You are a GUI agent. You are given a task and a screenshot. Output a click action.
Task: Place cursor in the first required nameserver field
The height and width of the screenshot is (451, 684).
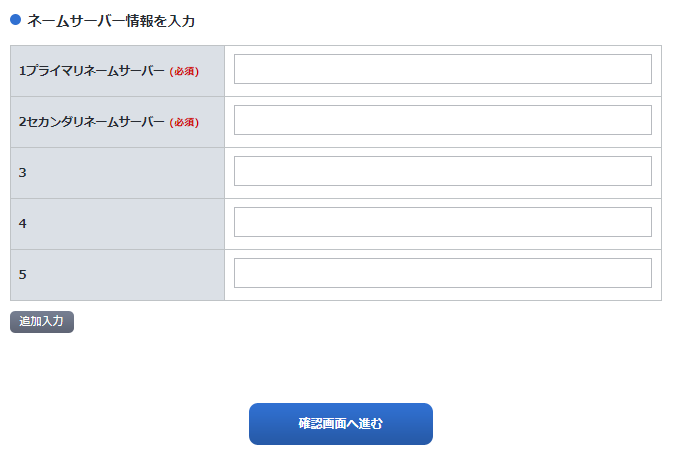[442, 70]
